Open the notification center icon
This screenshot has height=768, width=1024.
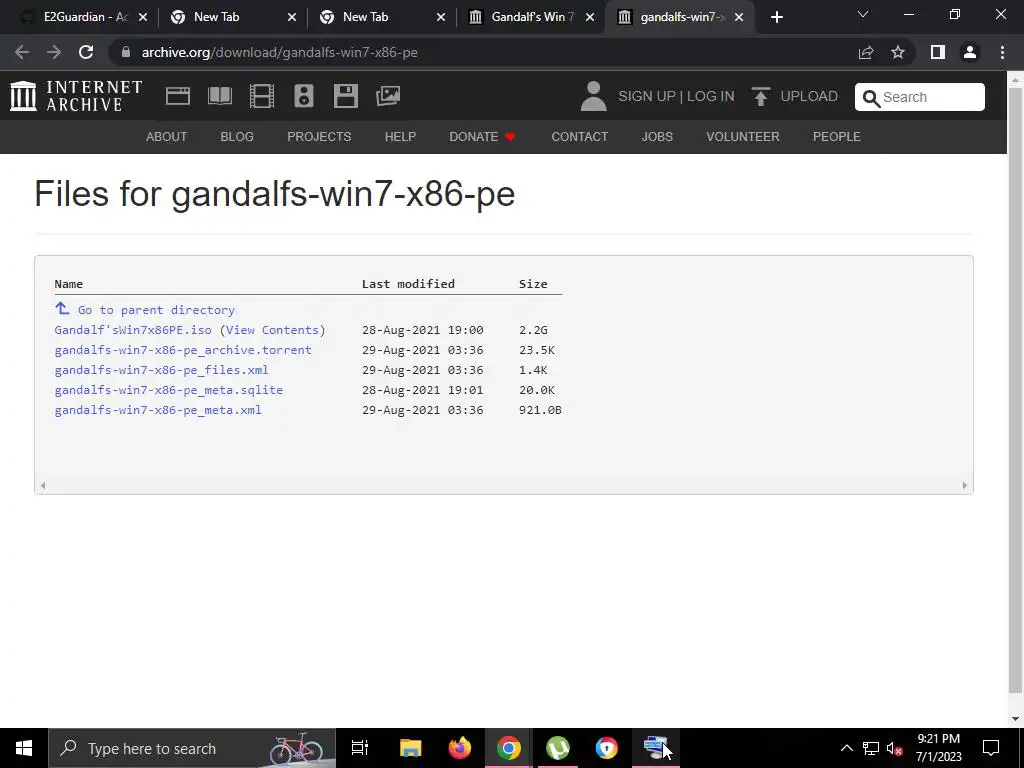(x=991, y=748)
